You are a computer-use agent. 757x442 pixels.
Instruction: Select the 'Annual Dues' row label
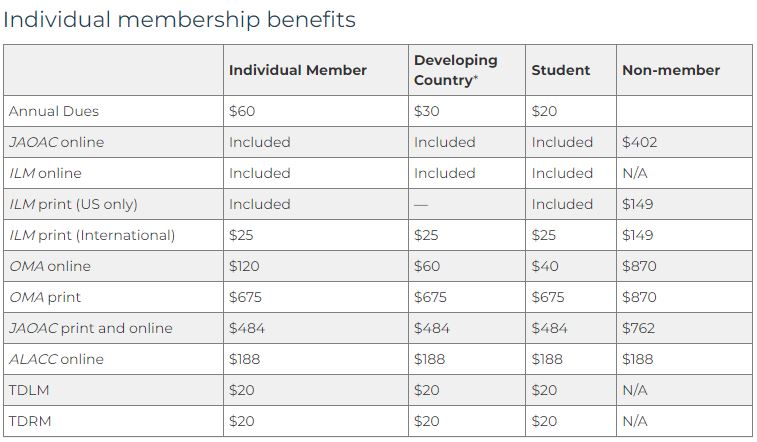53,111
